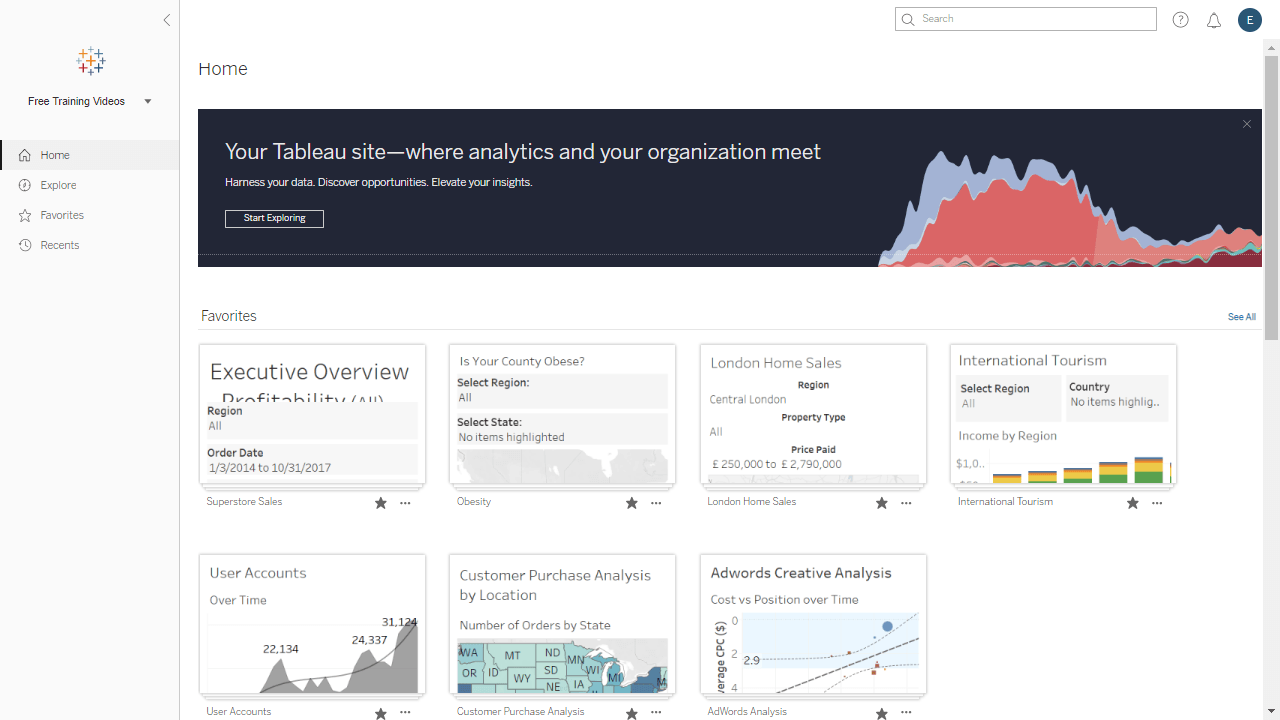Viewport: 1280px width, 720px height.
Task: Toggle favorite star on Obesity workbook
Action: pyautogui.click(x=632, y=503)
